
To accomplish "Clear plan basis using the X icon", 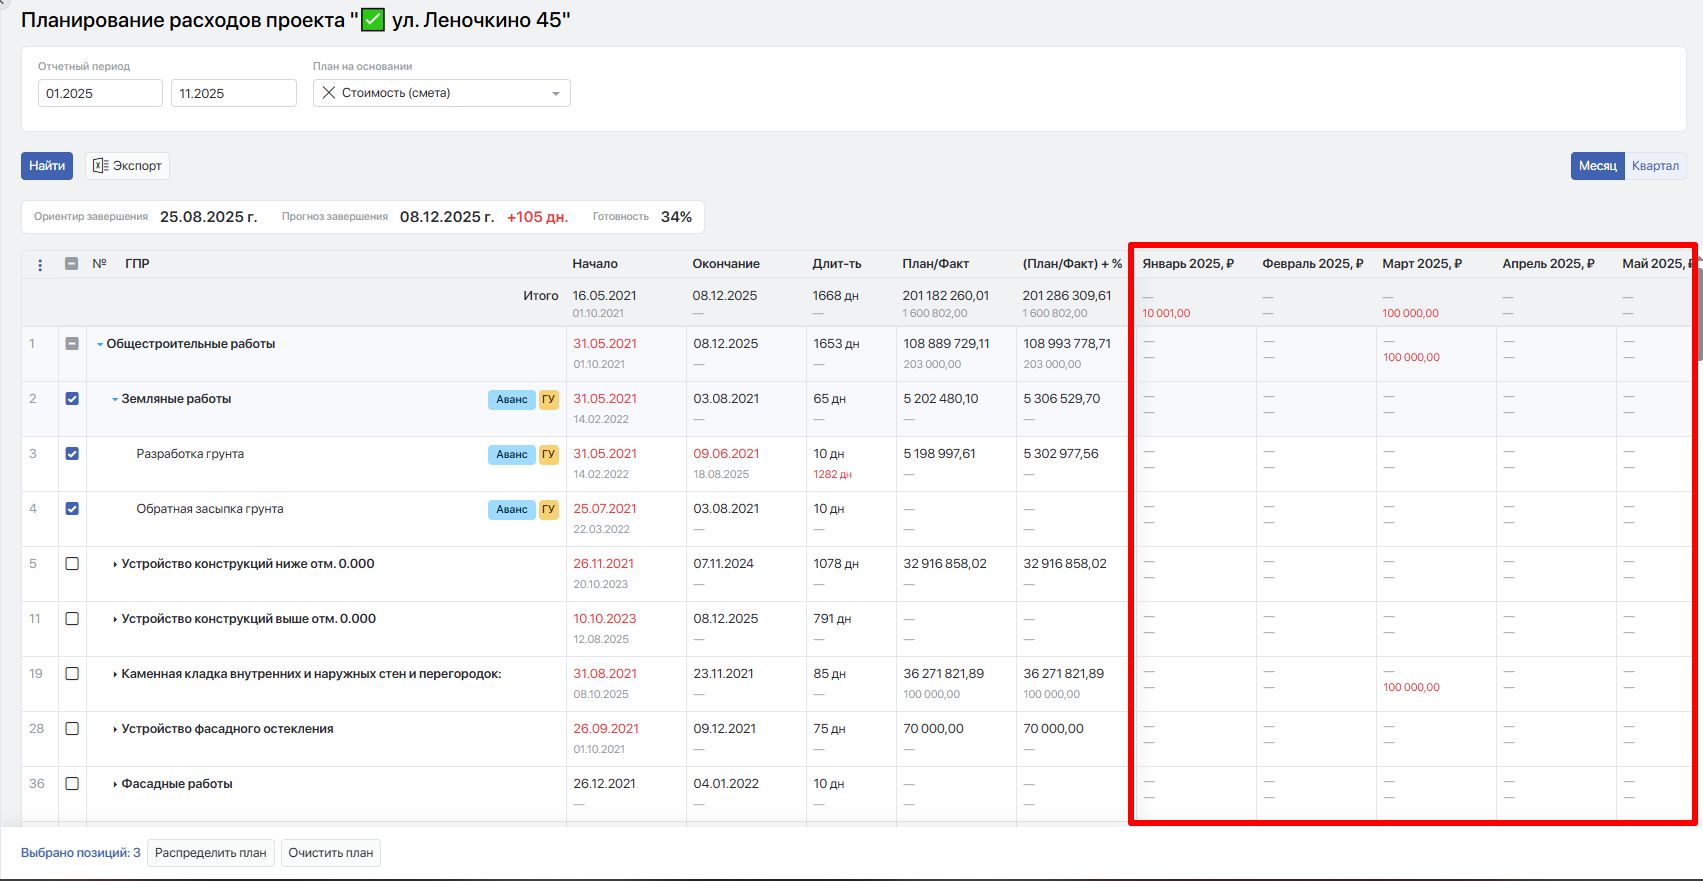I will 329,93.
